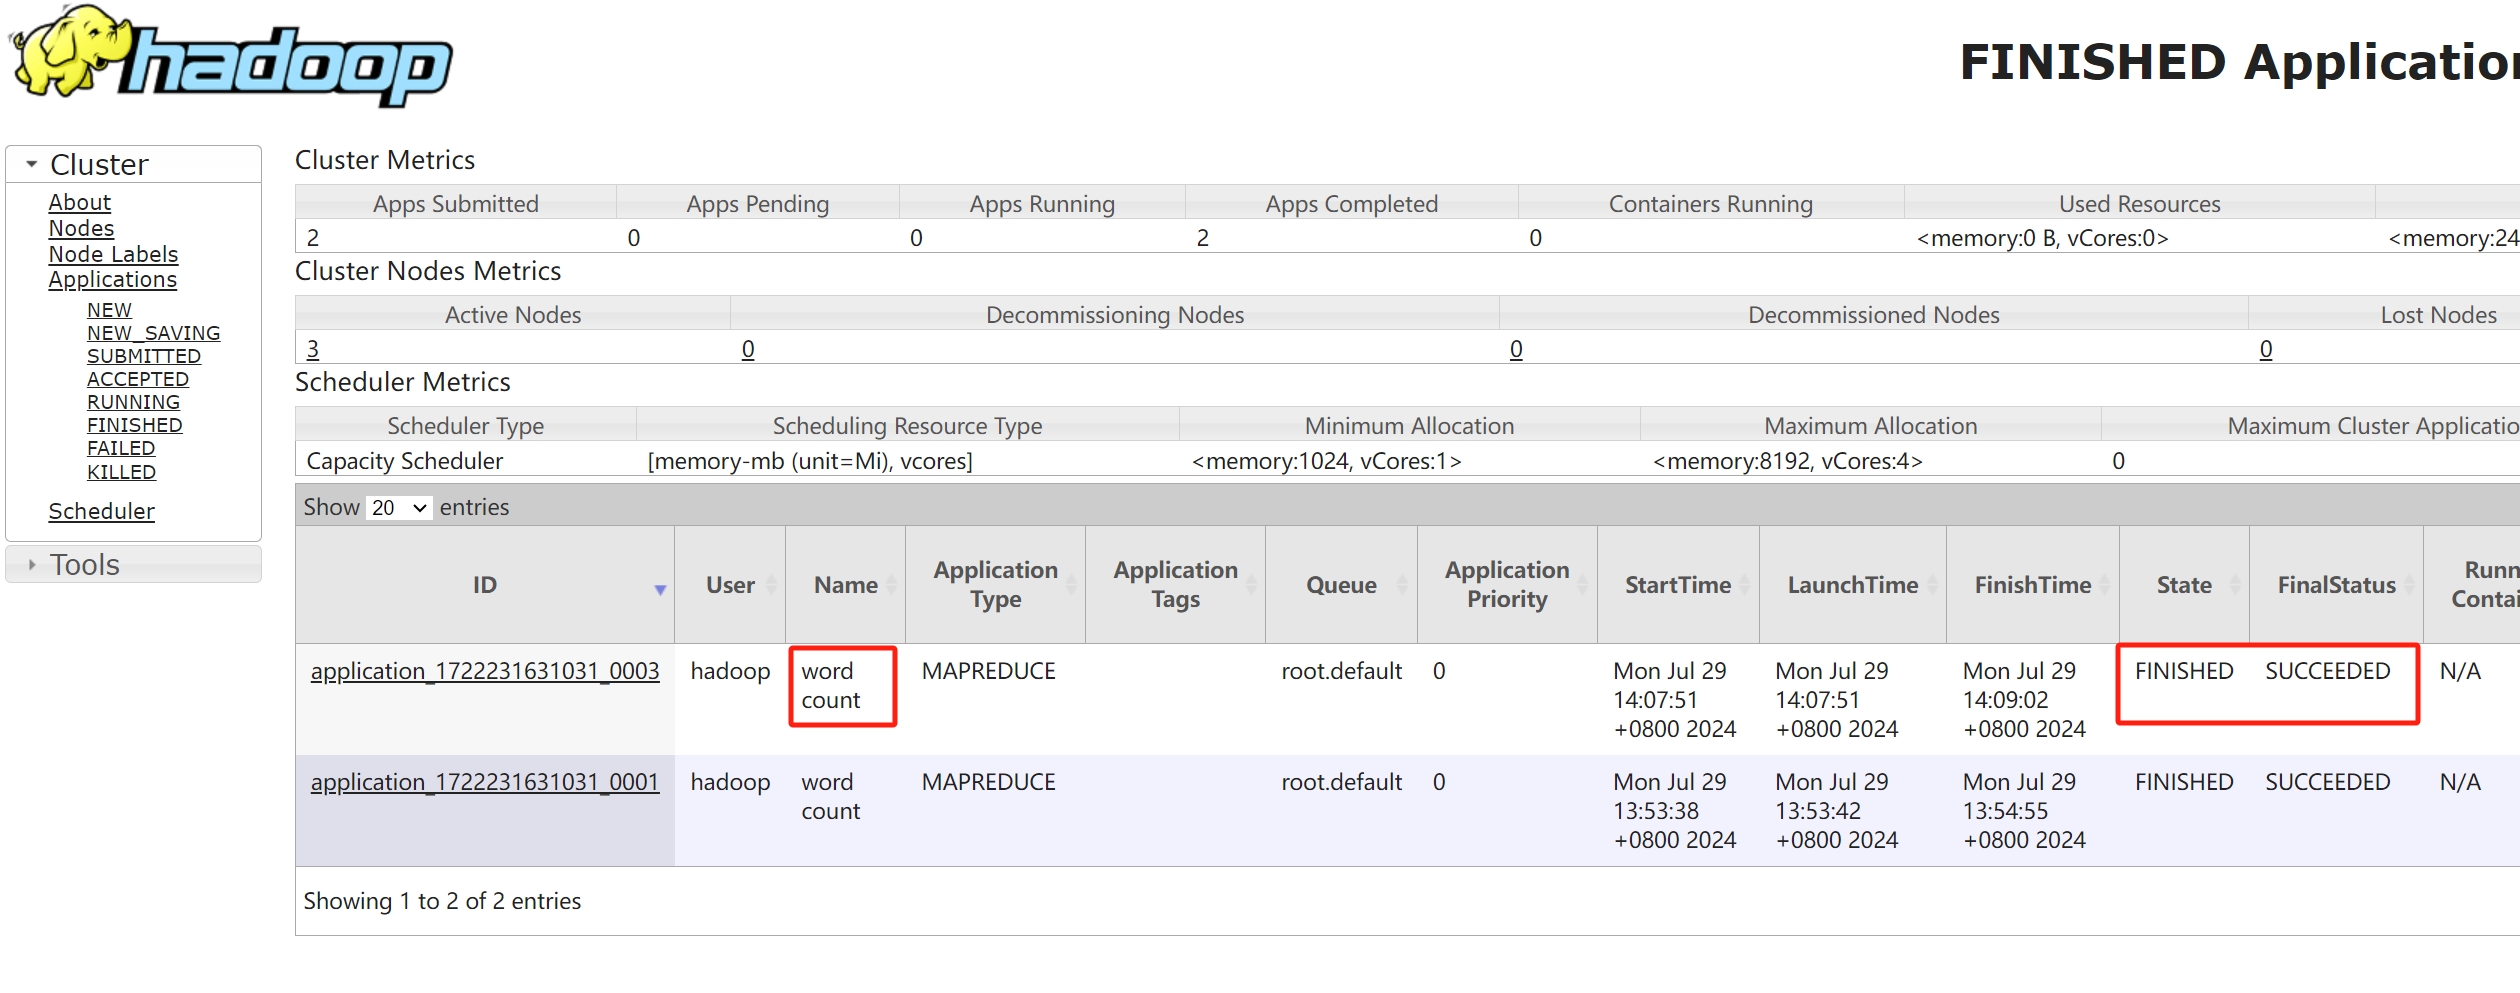
Task: Sort table by Queue column
Action: tap(1341, 585)
